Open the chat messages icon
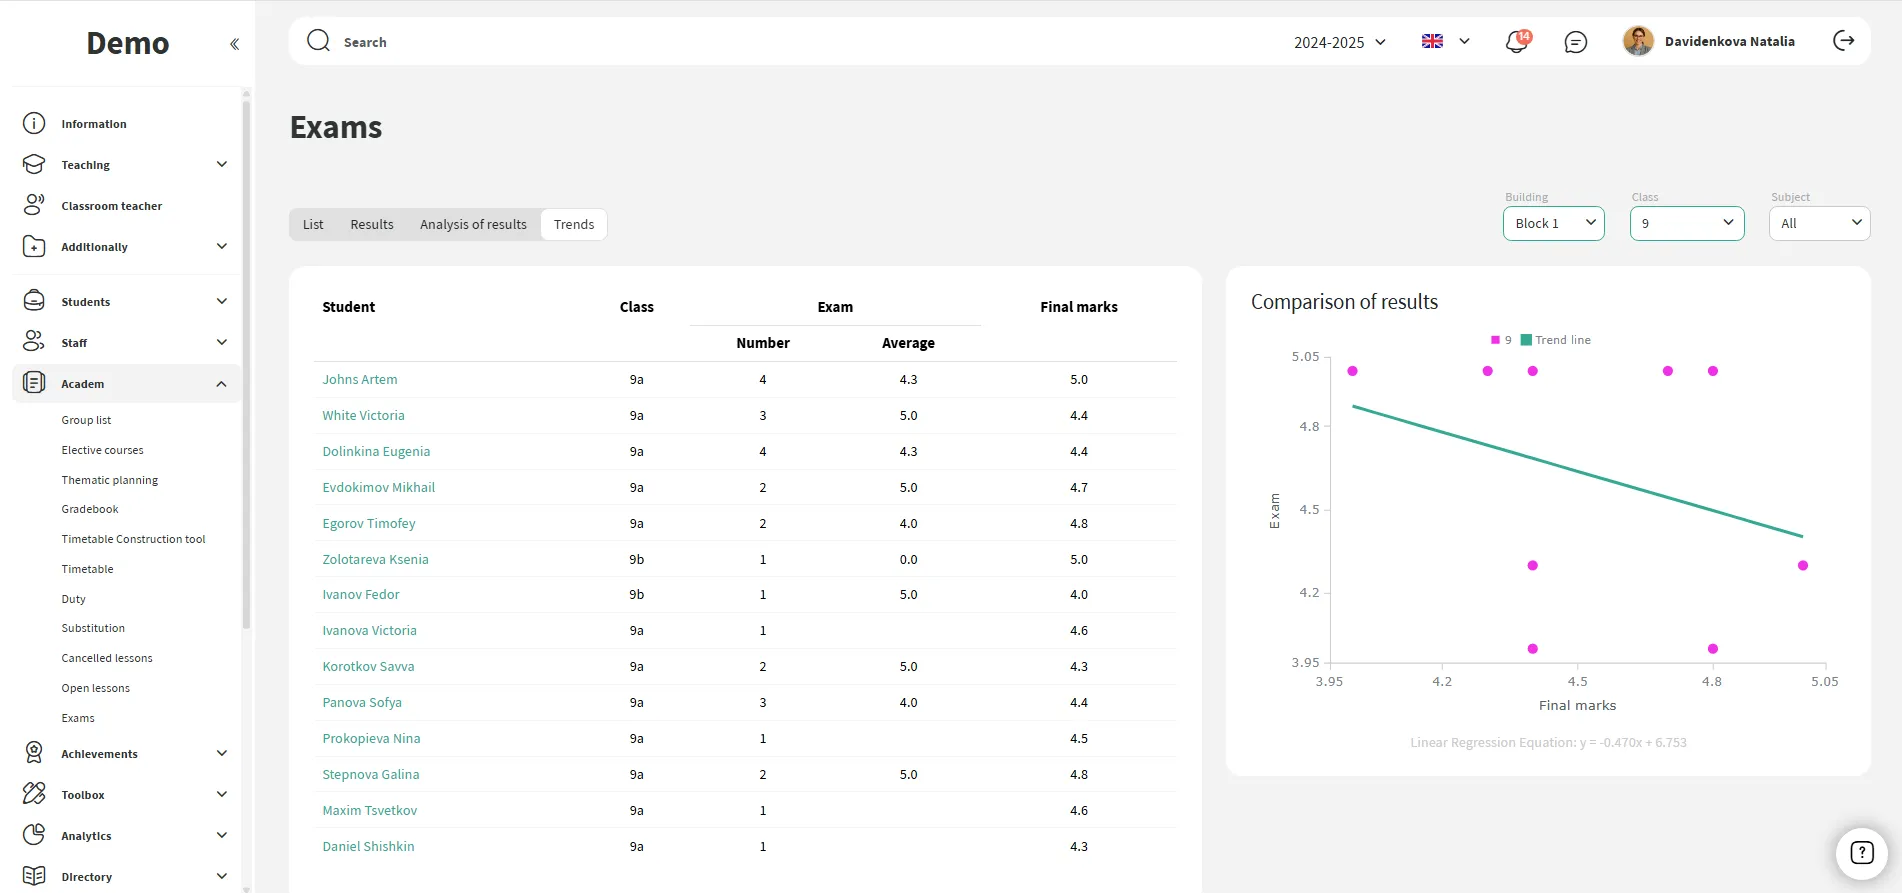1902x893 pixels. (1575, 42)
